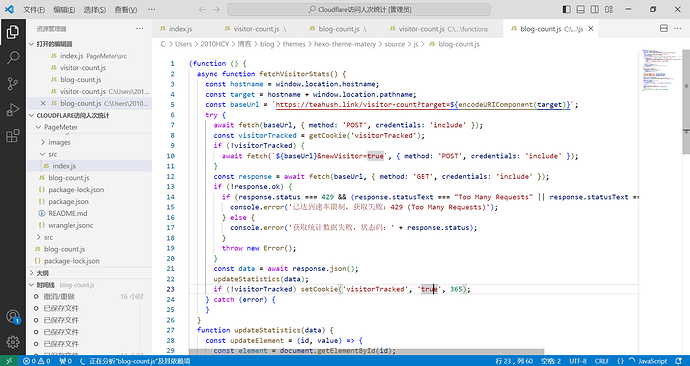Collapse the PageMeter folder

(x=39, y=127)
